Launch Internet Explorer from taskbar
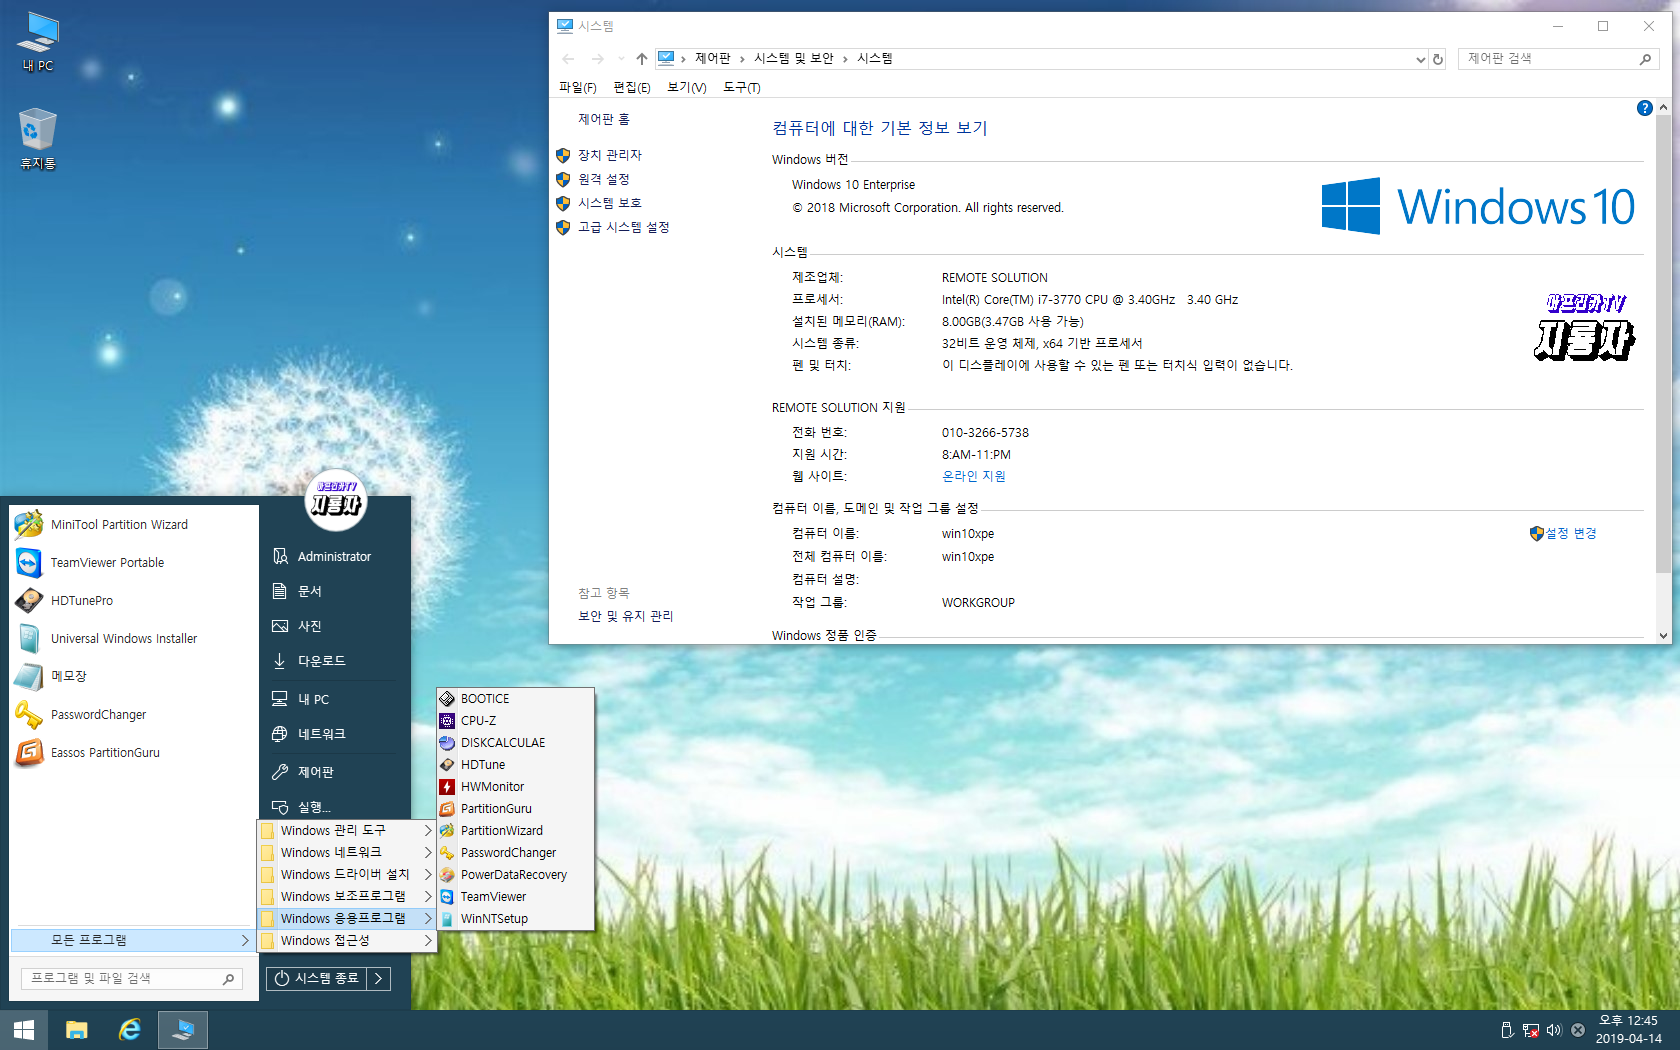This screenshot has height=1050, width=1680. click(130, 1030)
